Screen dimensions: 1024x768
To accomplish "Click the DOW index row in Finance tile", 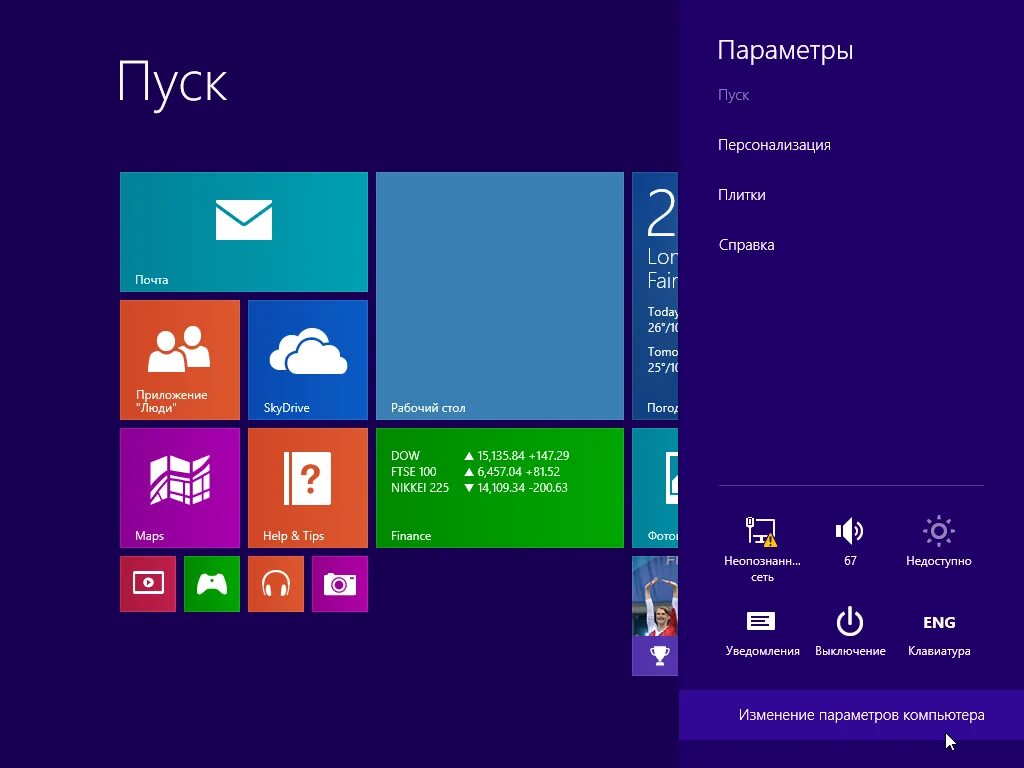I will point(480,456).
